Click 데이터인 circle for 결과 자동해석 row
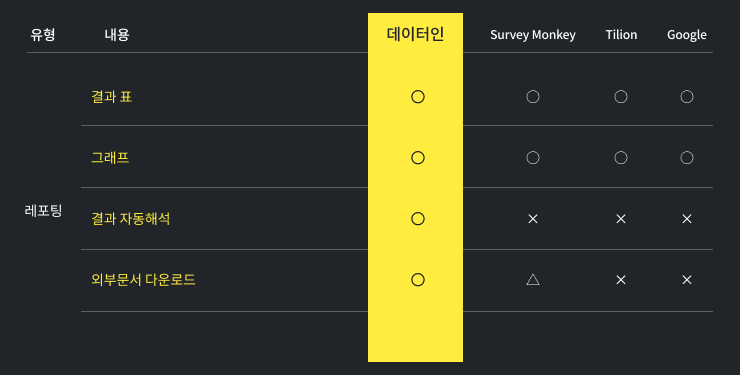Image resolution: width=740 pixels, height=375 pixels. [418, 219]
